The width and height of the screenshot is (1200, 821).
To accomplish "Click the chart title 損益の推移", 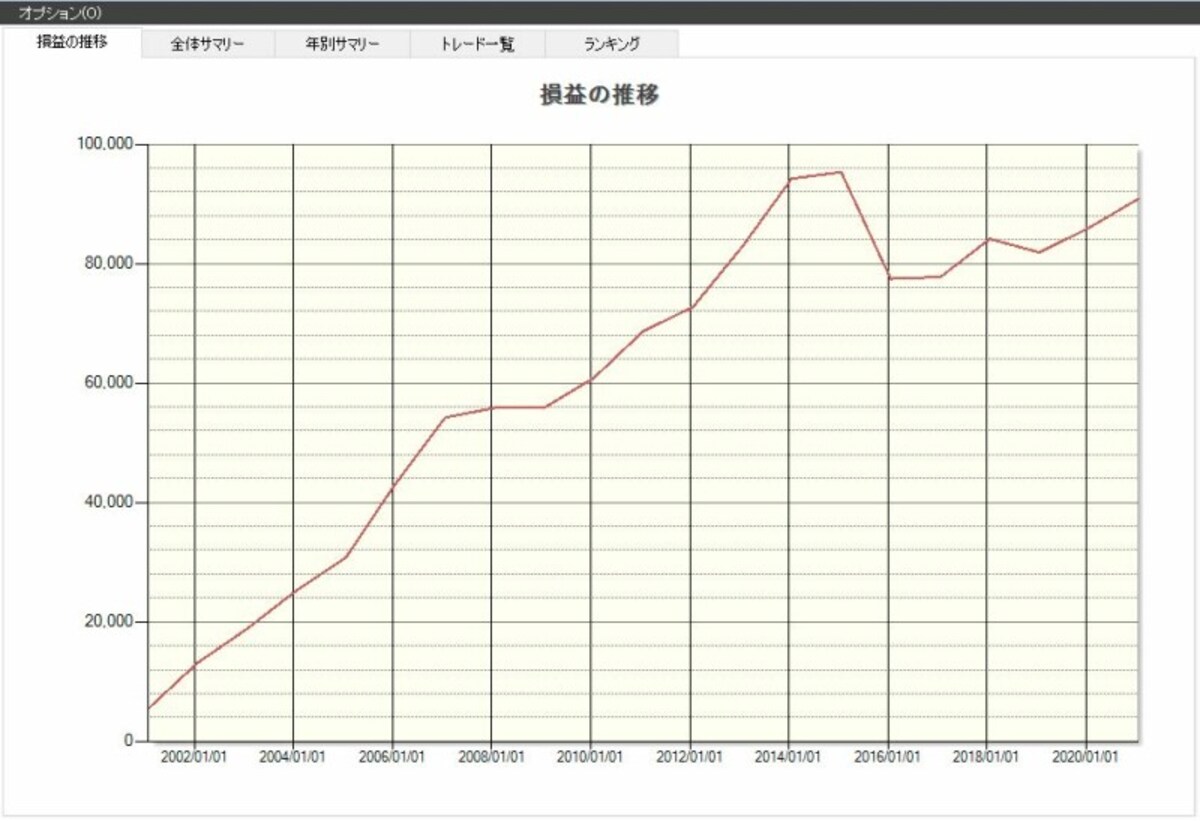I will pyautogui.click(x=599, y=95).
